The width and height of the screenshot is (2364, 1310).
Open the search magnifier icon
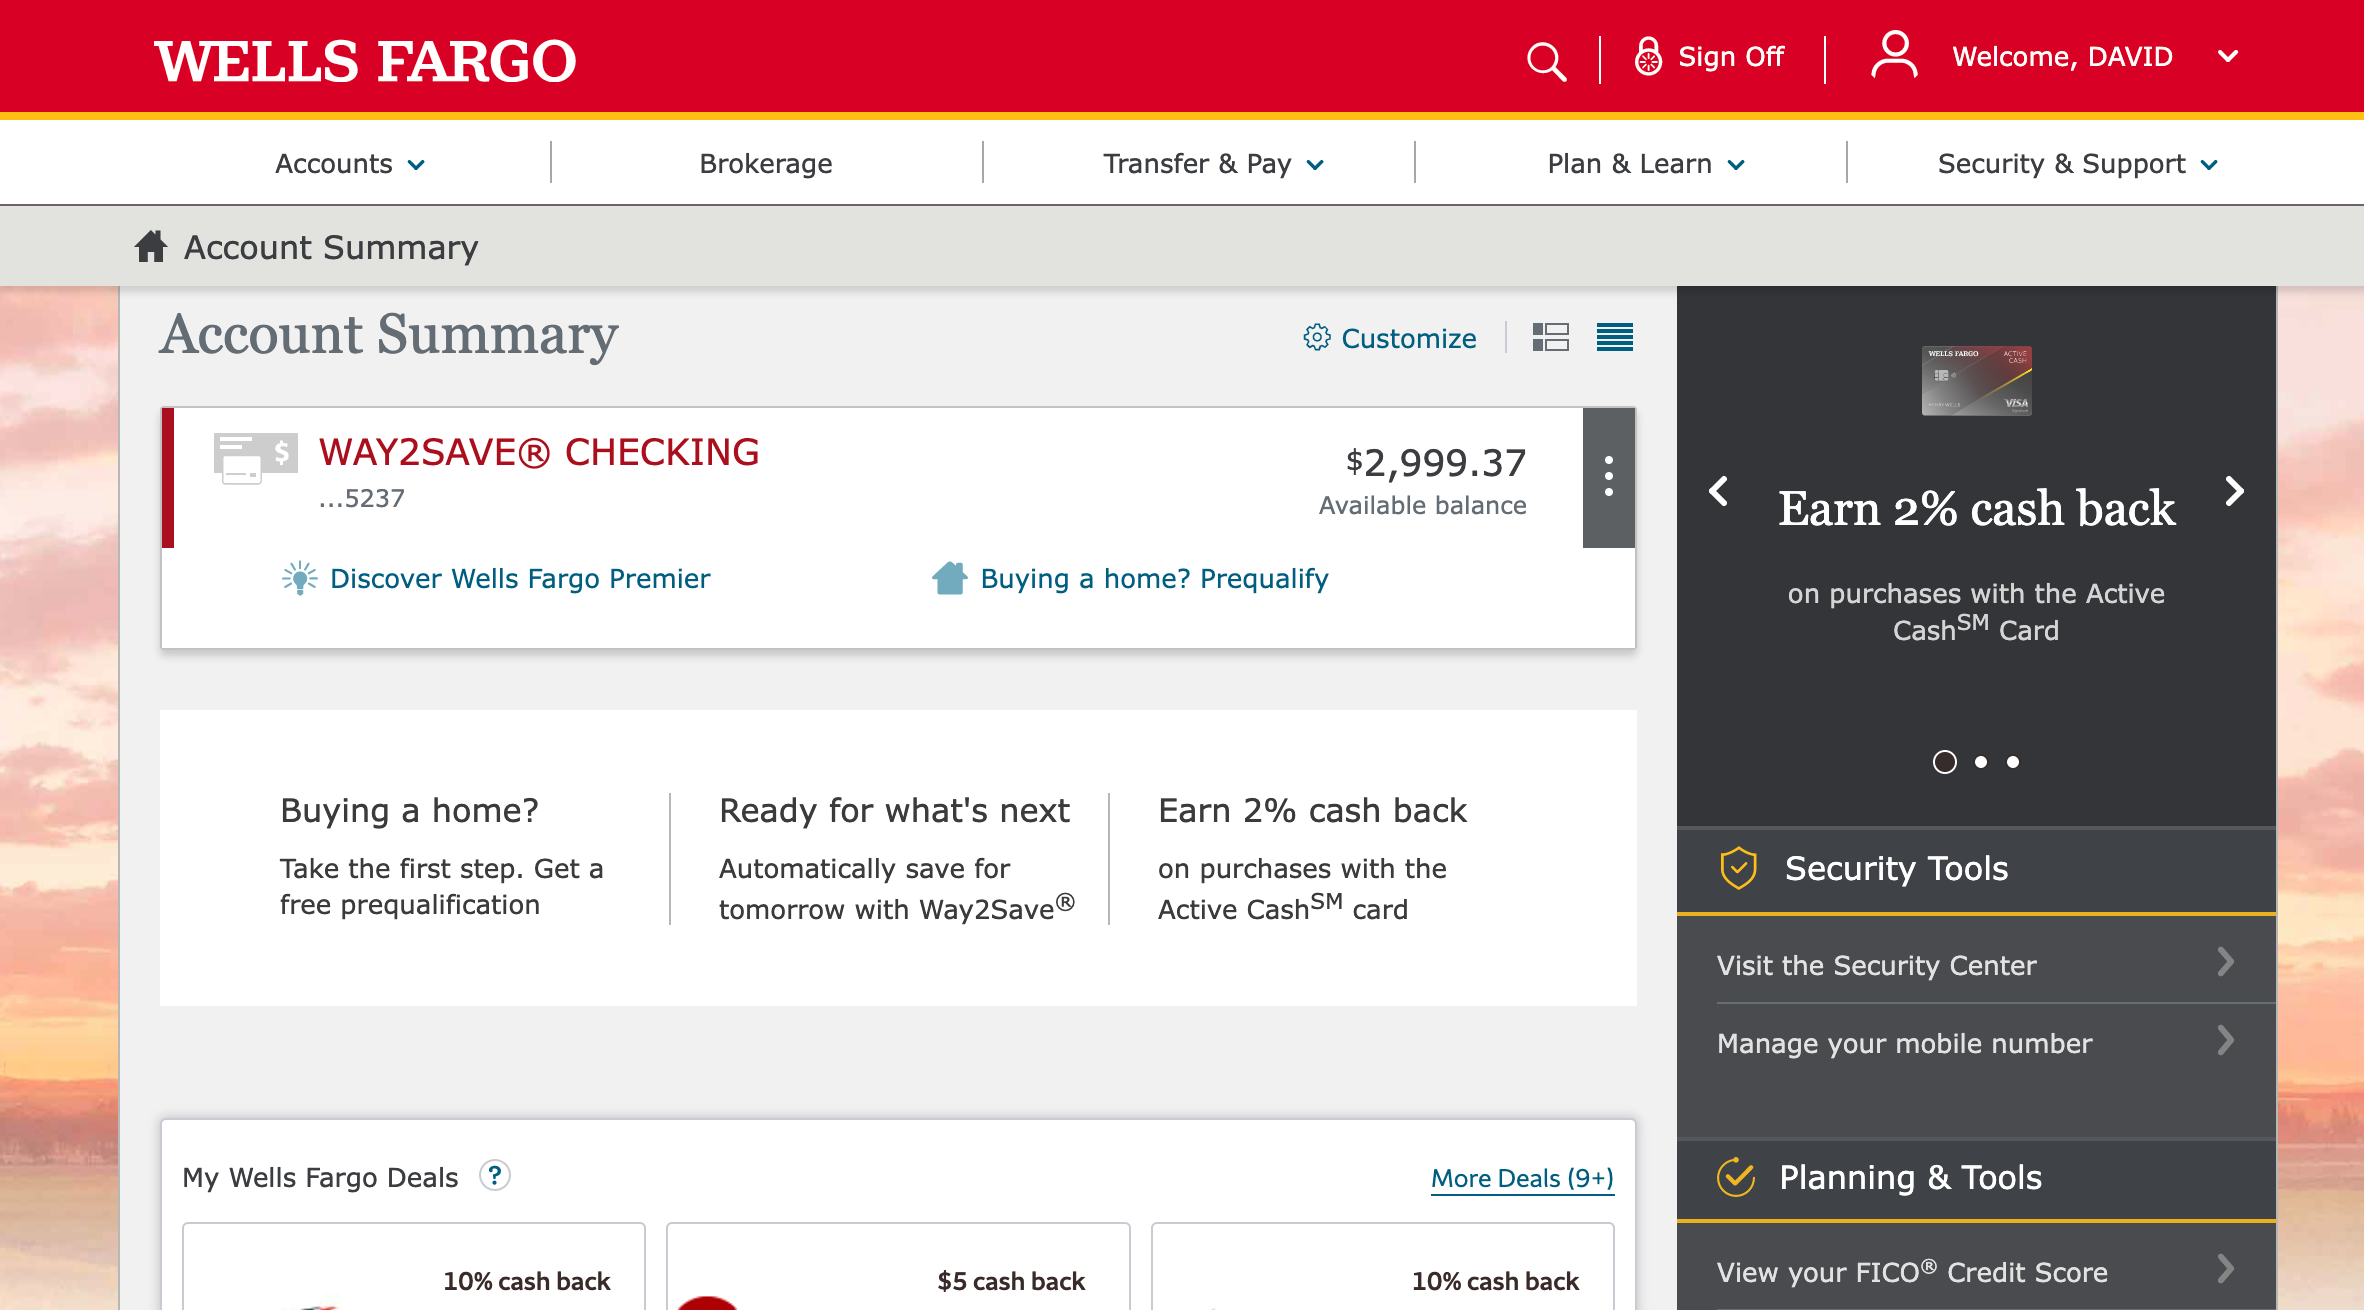[1546, 61]
